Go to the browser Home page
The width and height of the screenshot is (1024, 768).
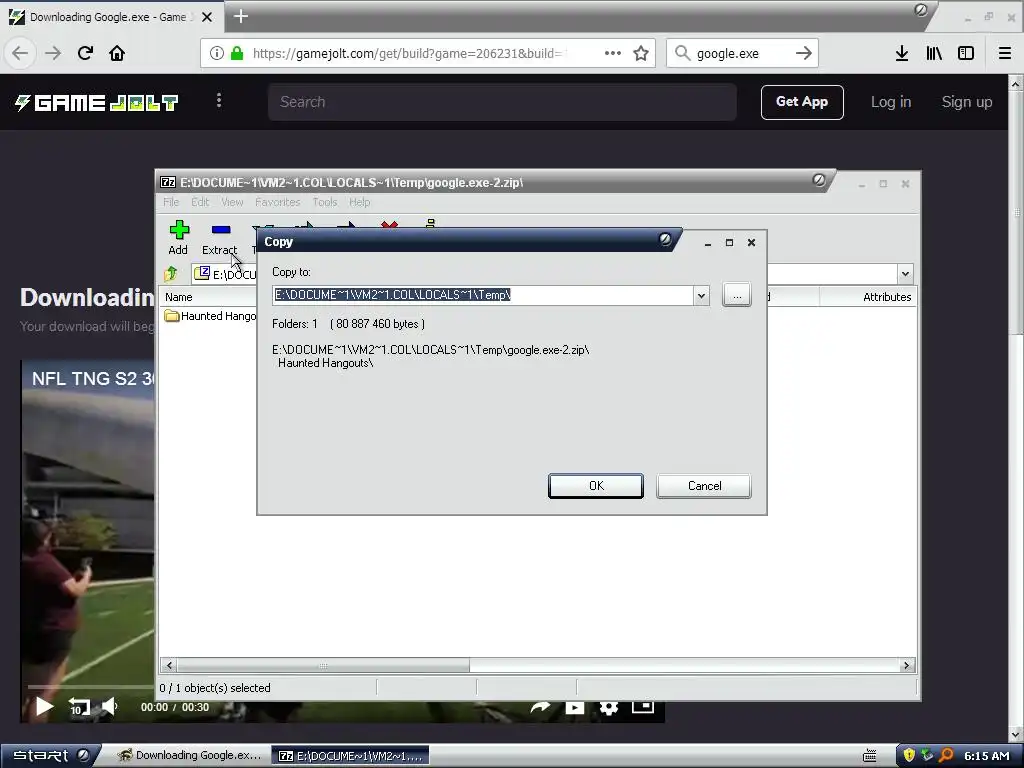[x=117, y=53]
